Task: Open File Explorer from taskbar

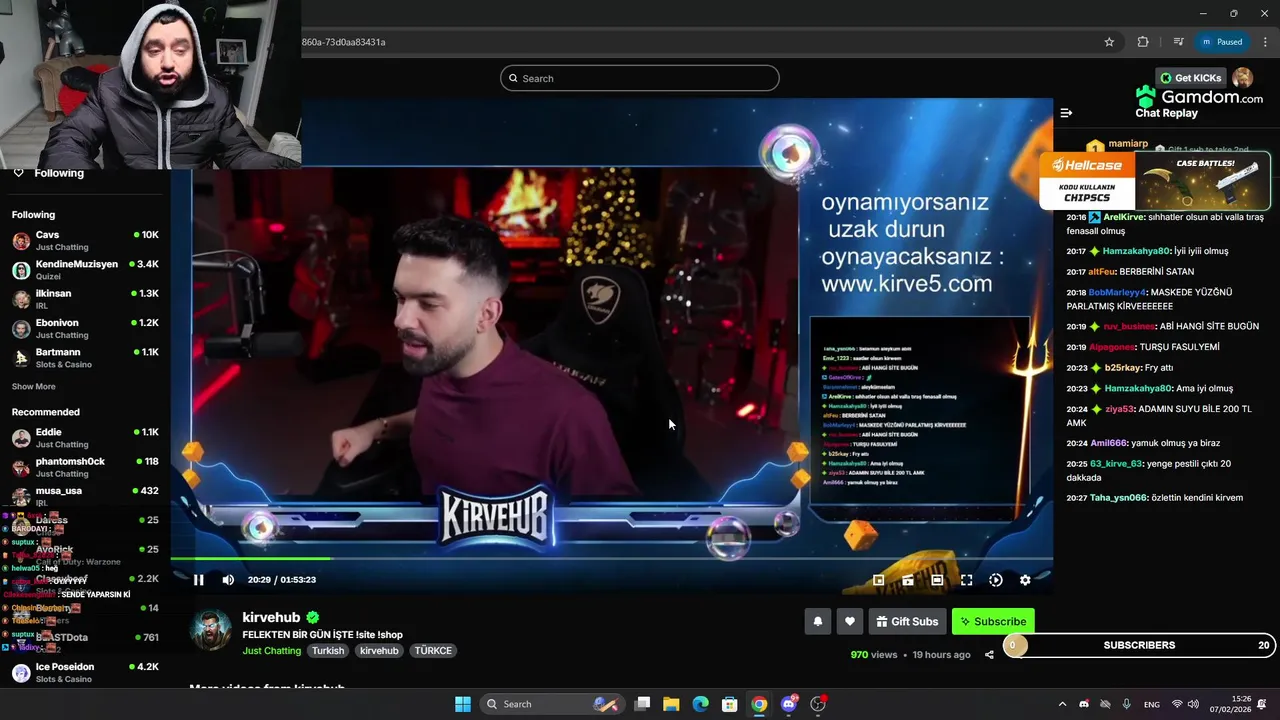Action: tap(671, 704)
